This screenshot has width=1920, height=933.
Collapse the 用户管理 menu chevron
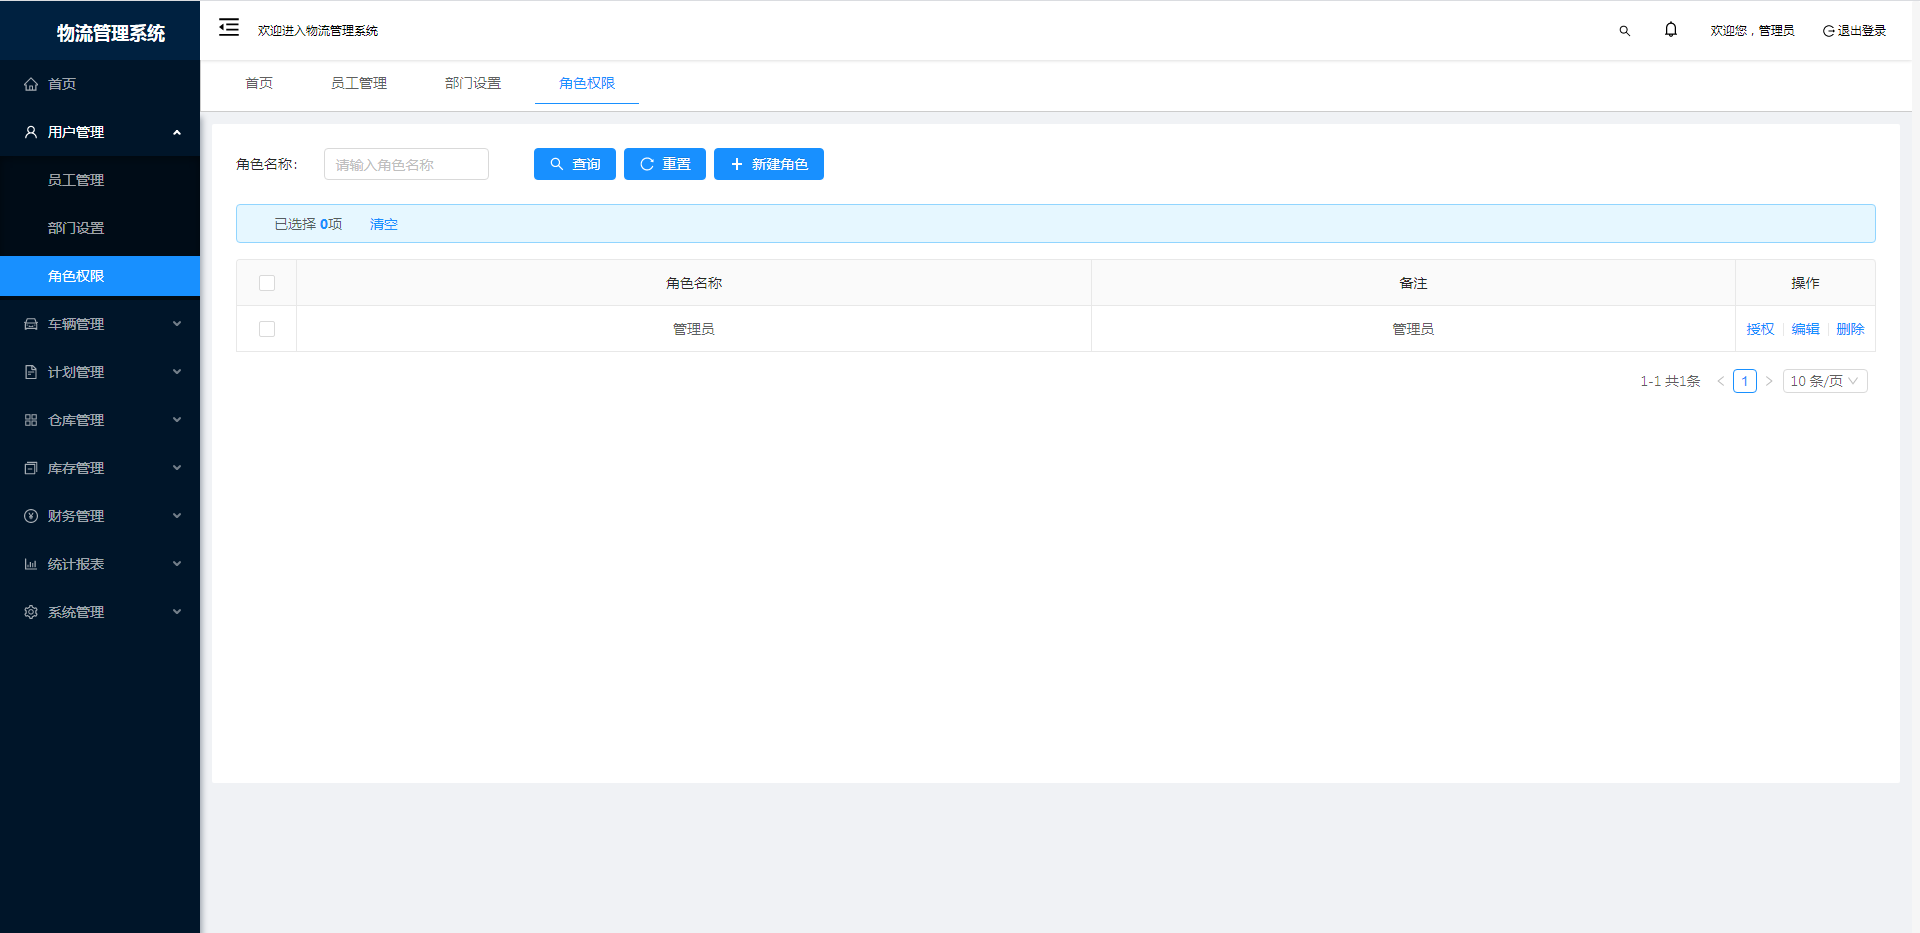[177, 132]
